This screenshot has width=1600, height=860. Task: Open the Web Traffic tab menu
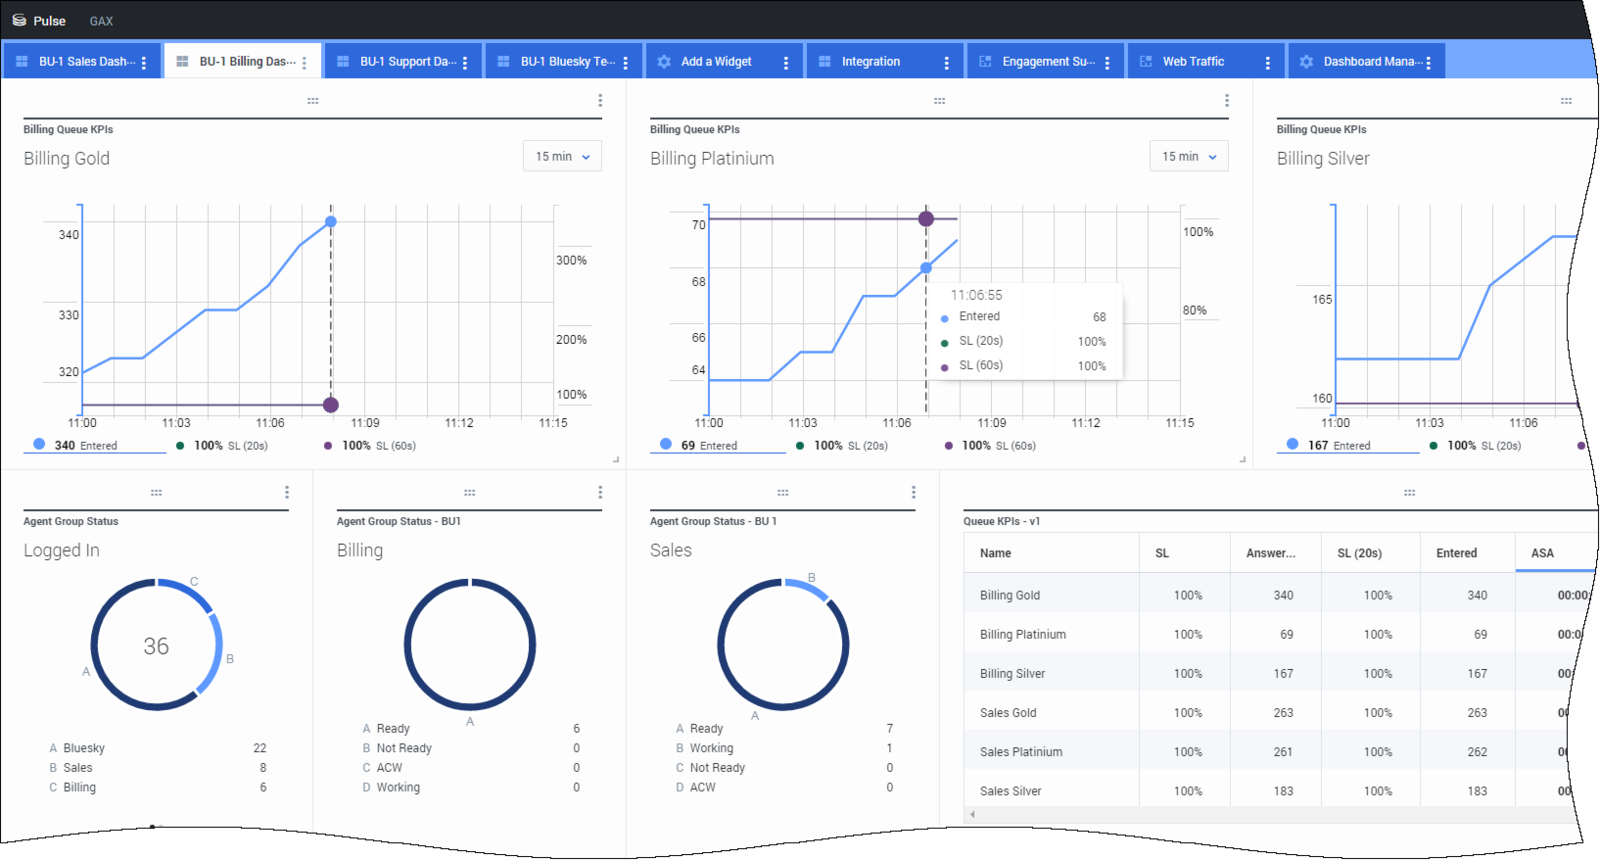[x=1267, y=62]
